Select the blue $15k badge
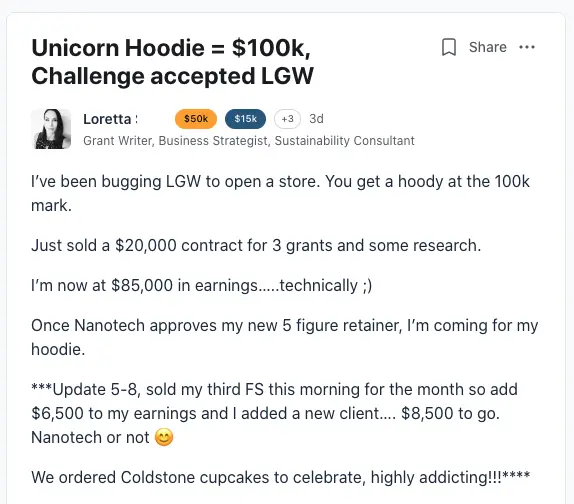Screen dimensions: 574x504 pos(245,119)
